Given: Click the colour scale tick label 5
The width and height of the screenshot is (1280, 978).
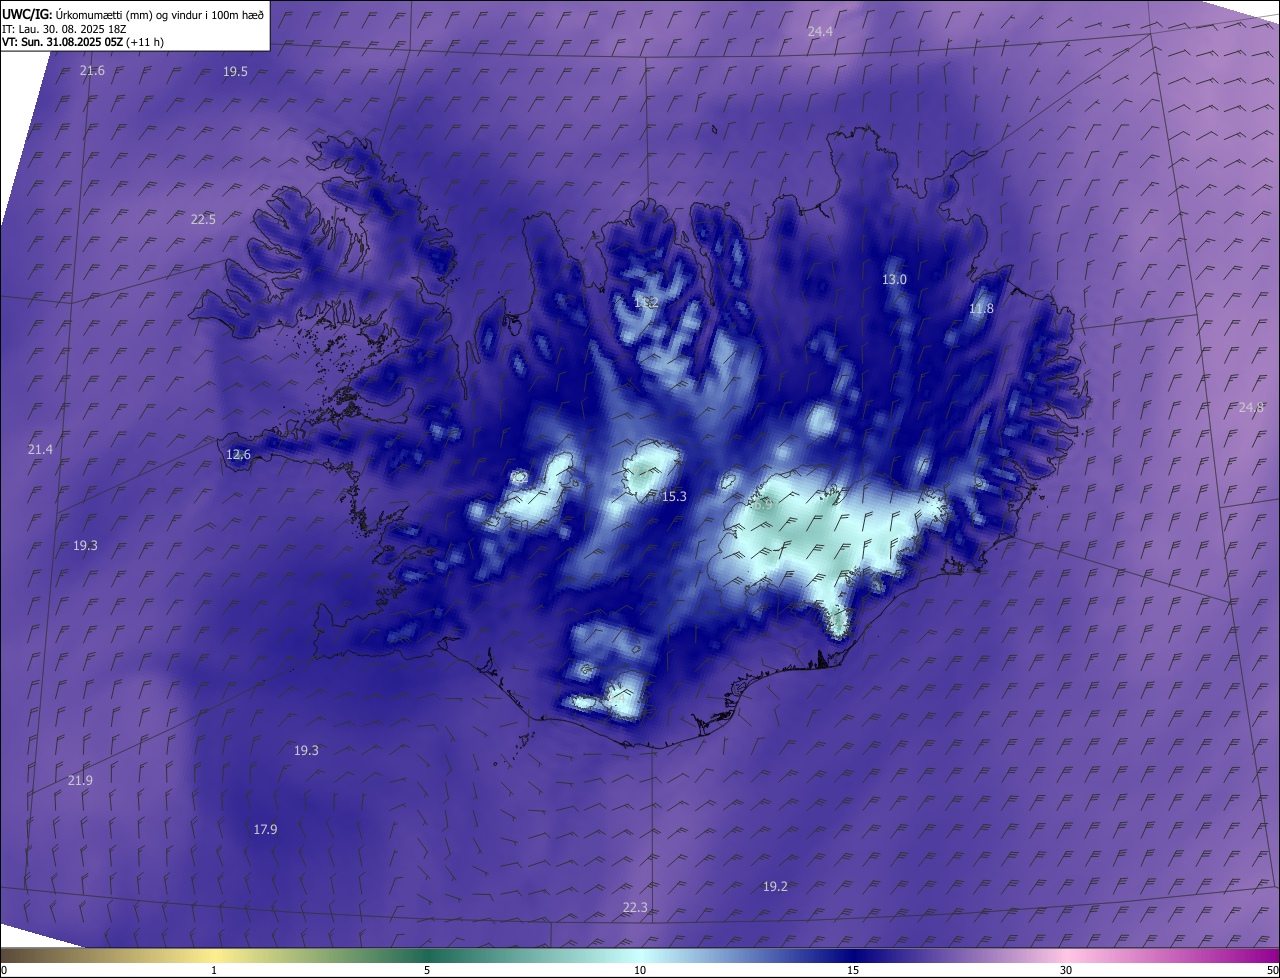Looking at the screenshot, I should tap(427, 971).
